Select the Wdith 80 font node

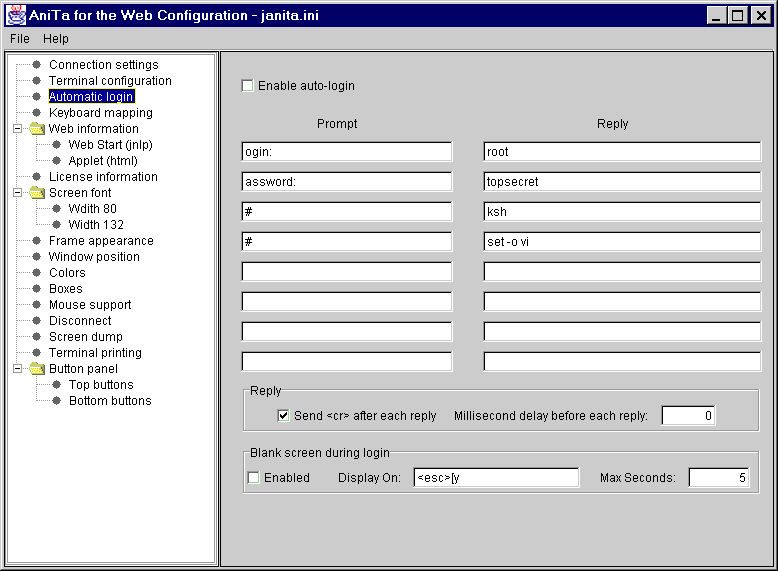pyautogui.click(x=92, y=209)
